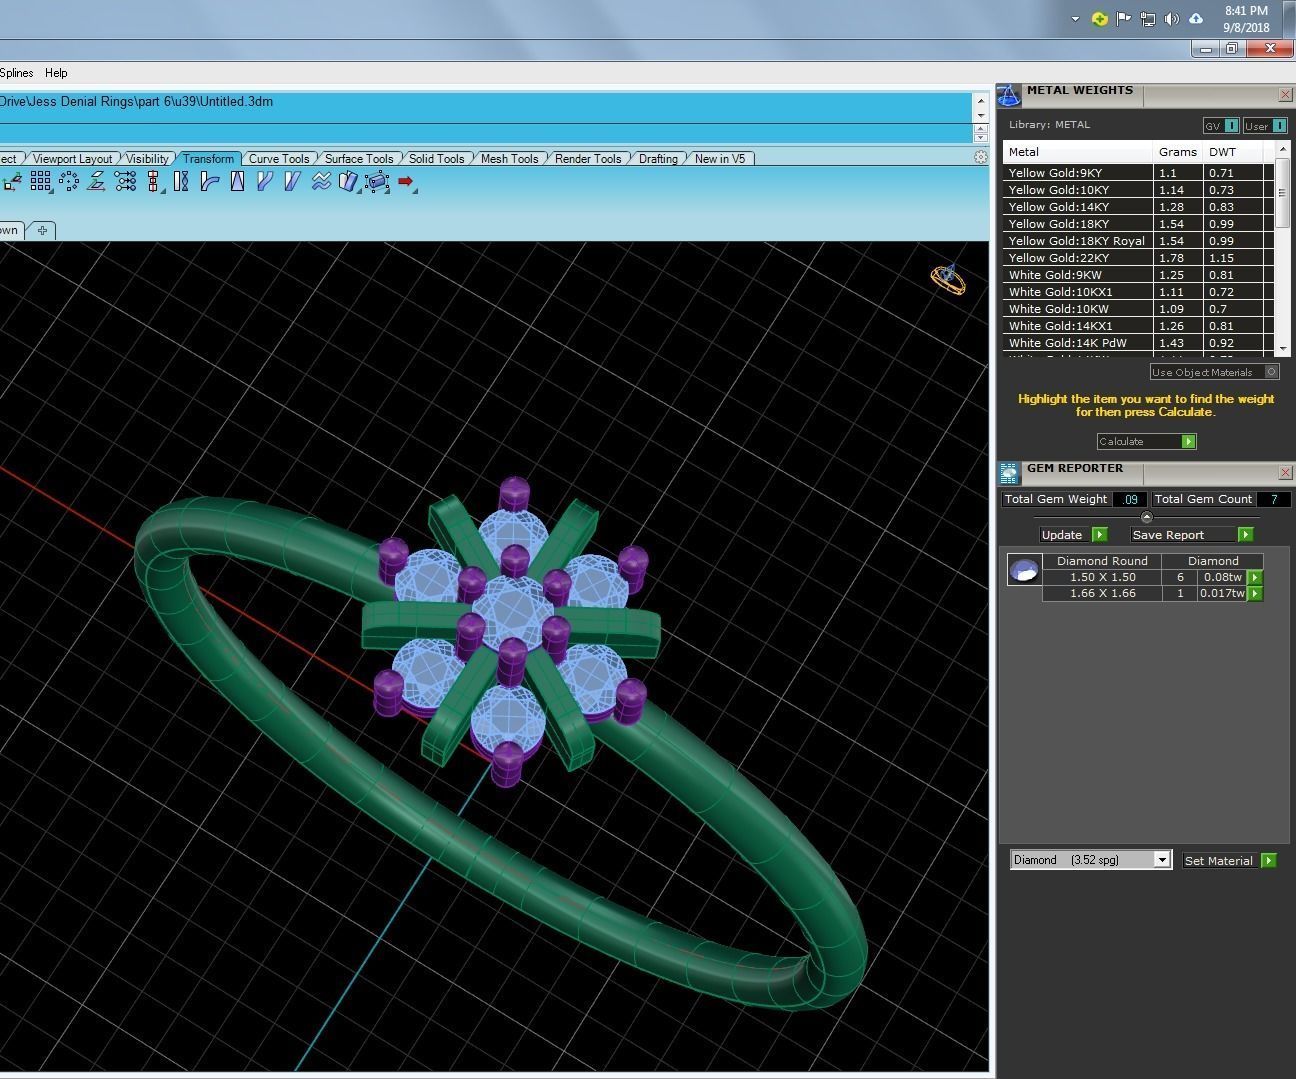
Task: Click the Set Material button
Action: pos(1229,860)
